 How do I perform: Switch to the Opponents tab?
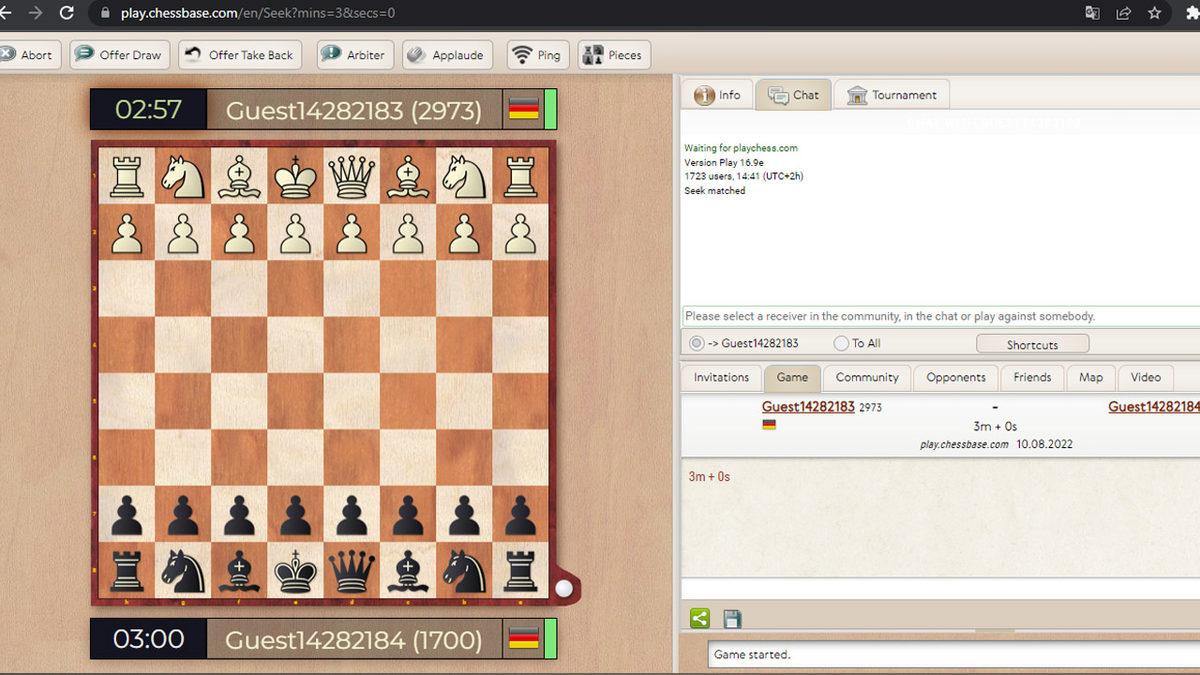(955, 377)
